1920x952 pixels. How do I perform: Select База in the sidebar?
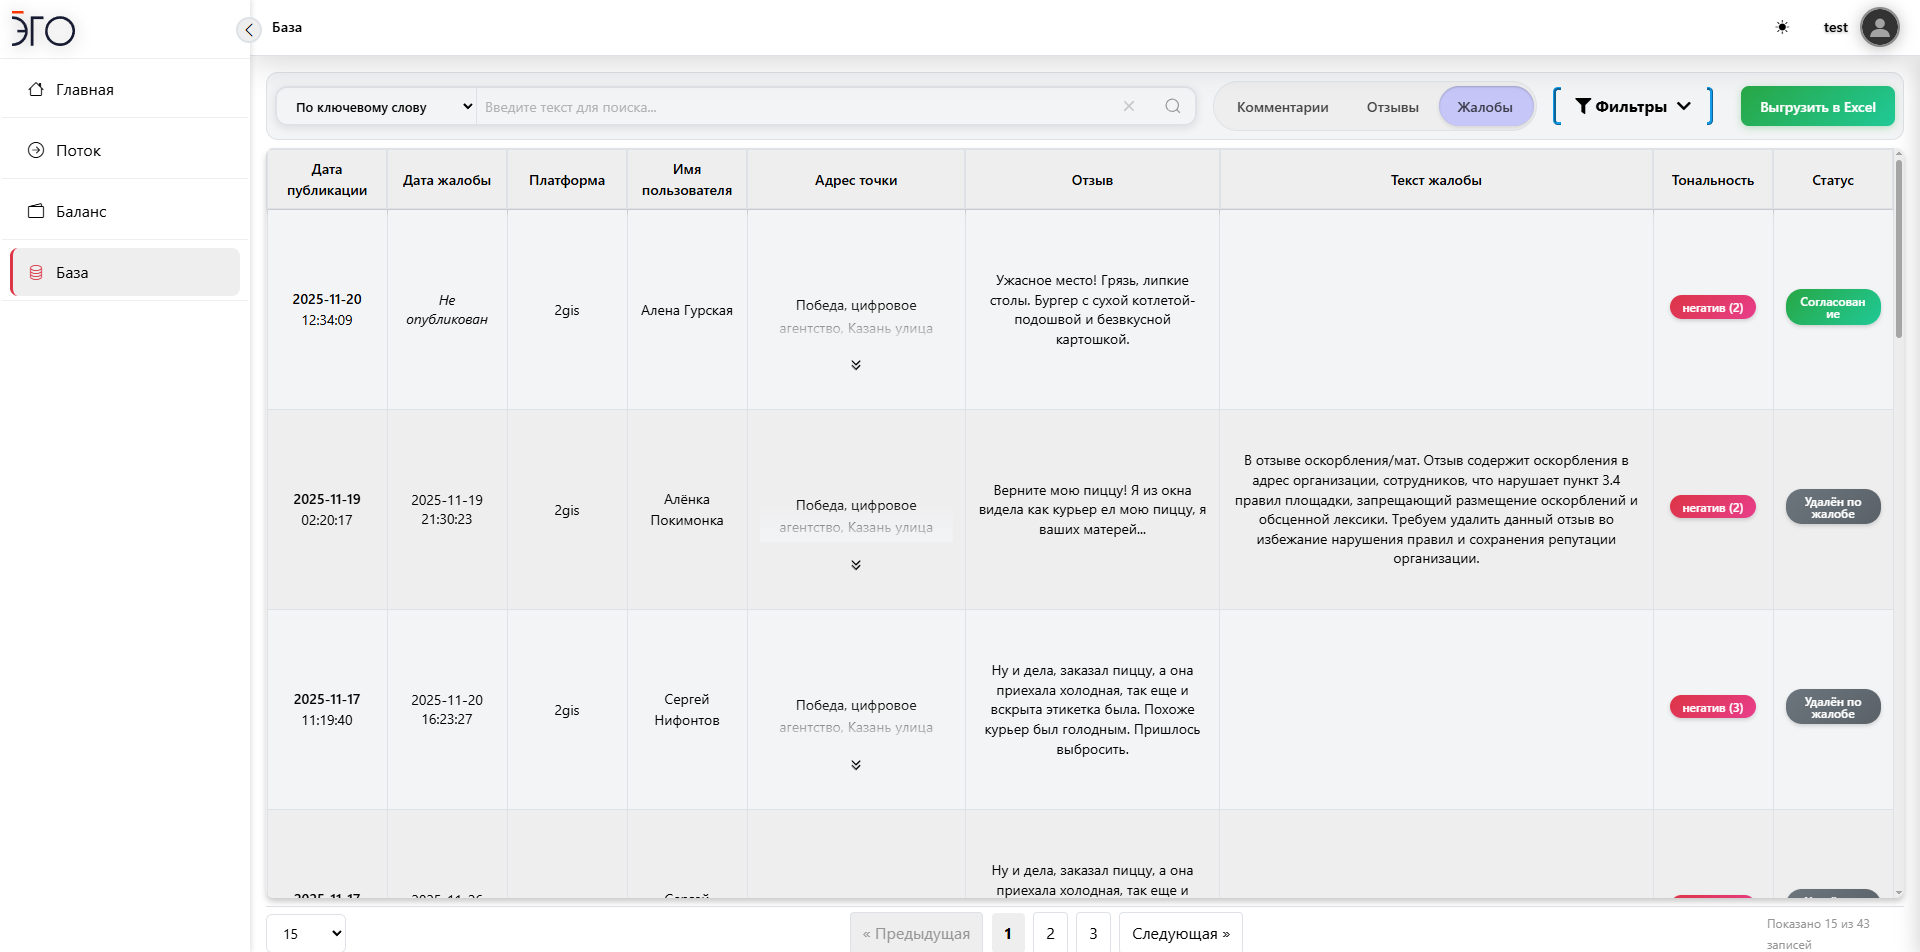(x=72, y=272)
